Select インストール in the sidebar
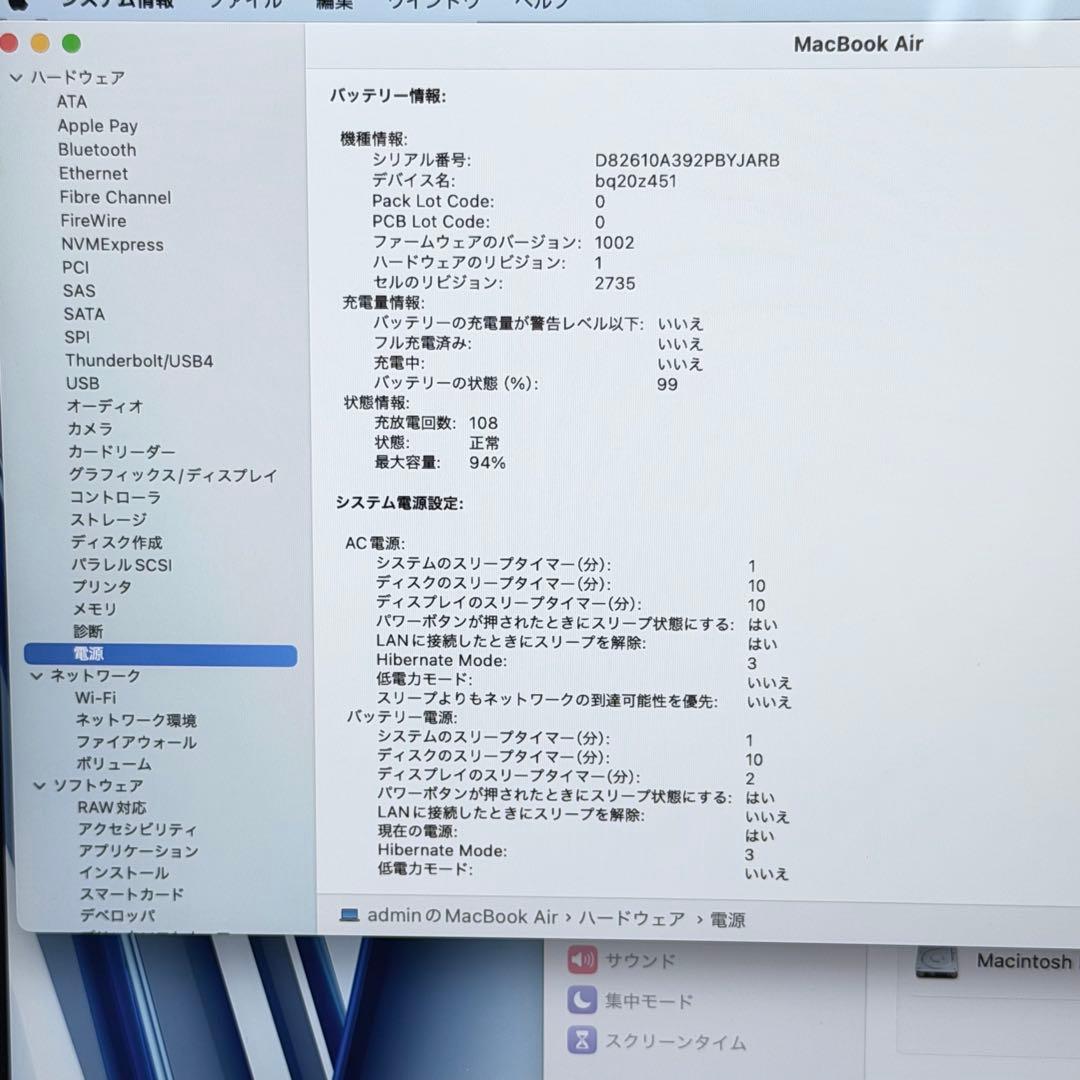This screenshot has width=1080, height=1080. click(x=124, y=873)
